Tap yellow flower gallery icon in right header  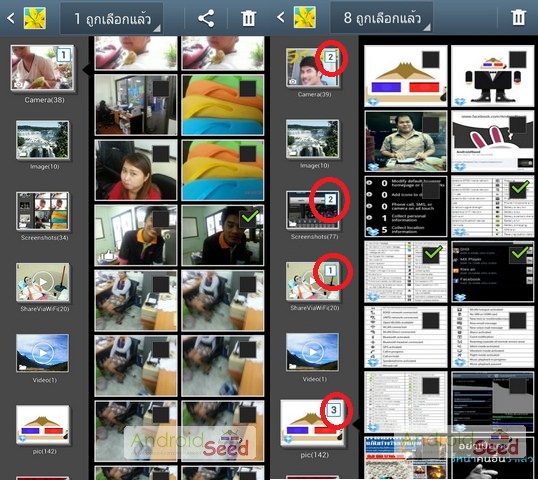[x=305, y=17]
